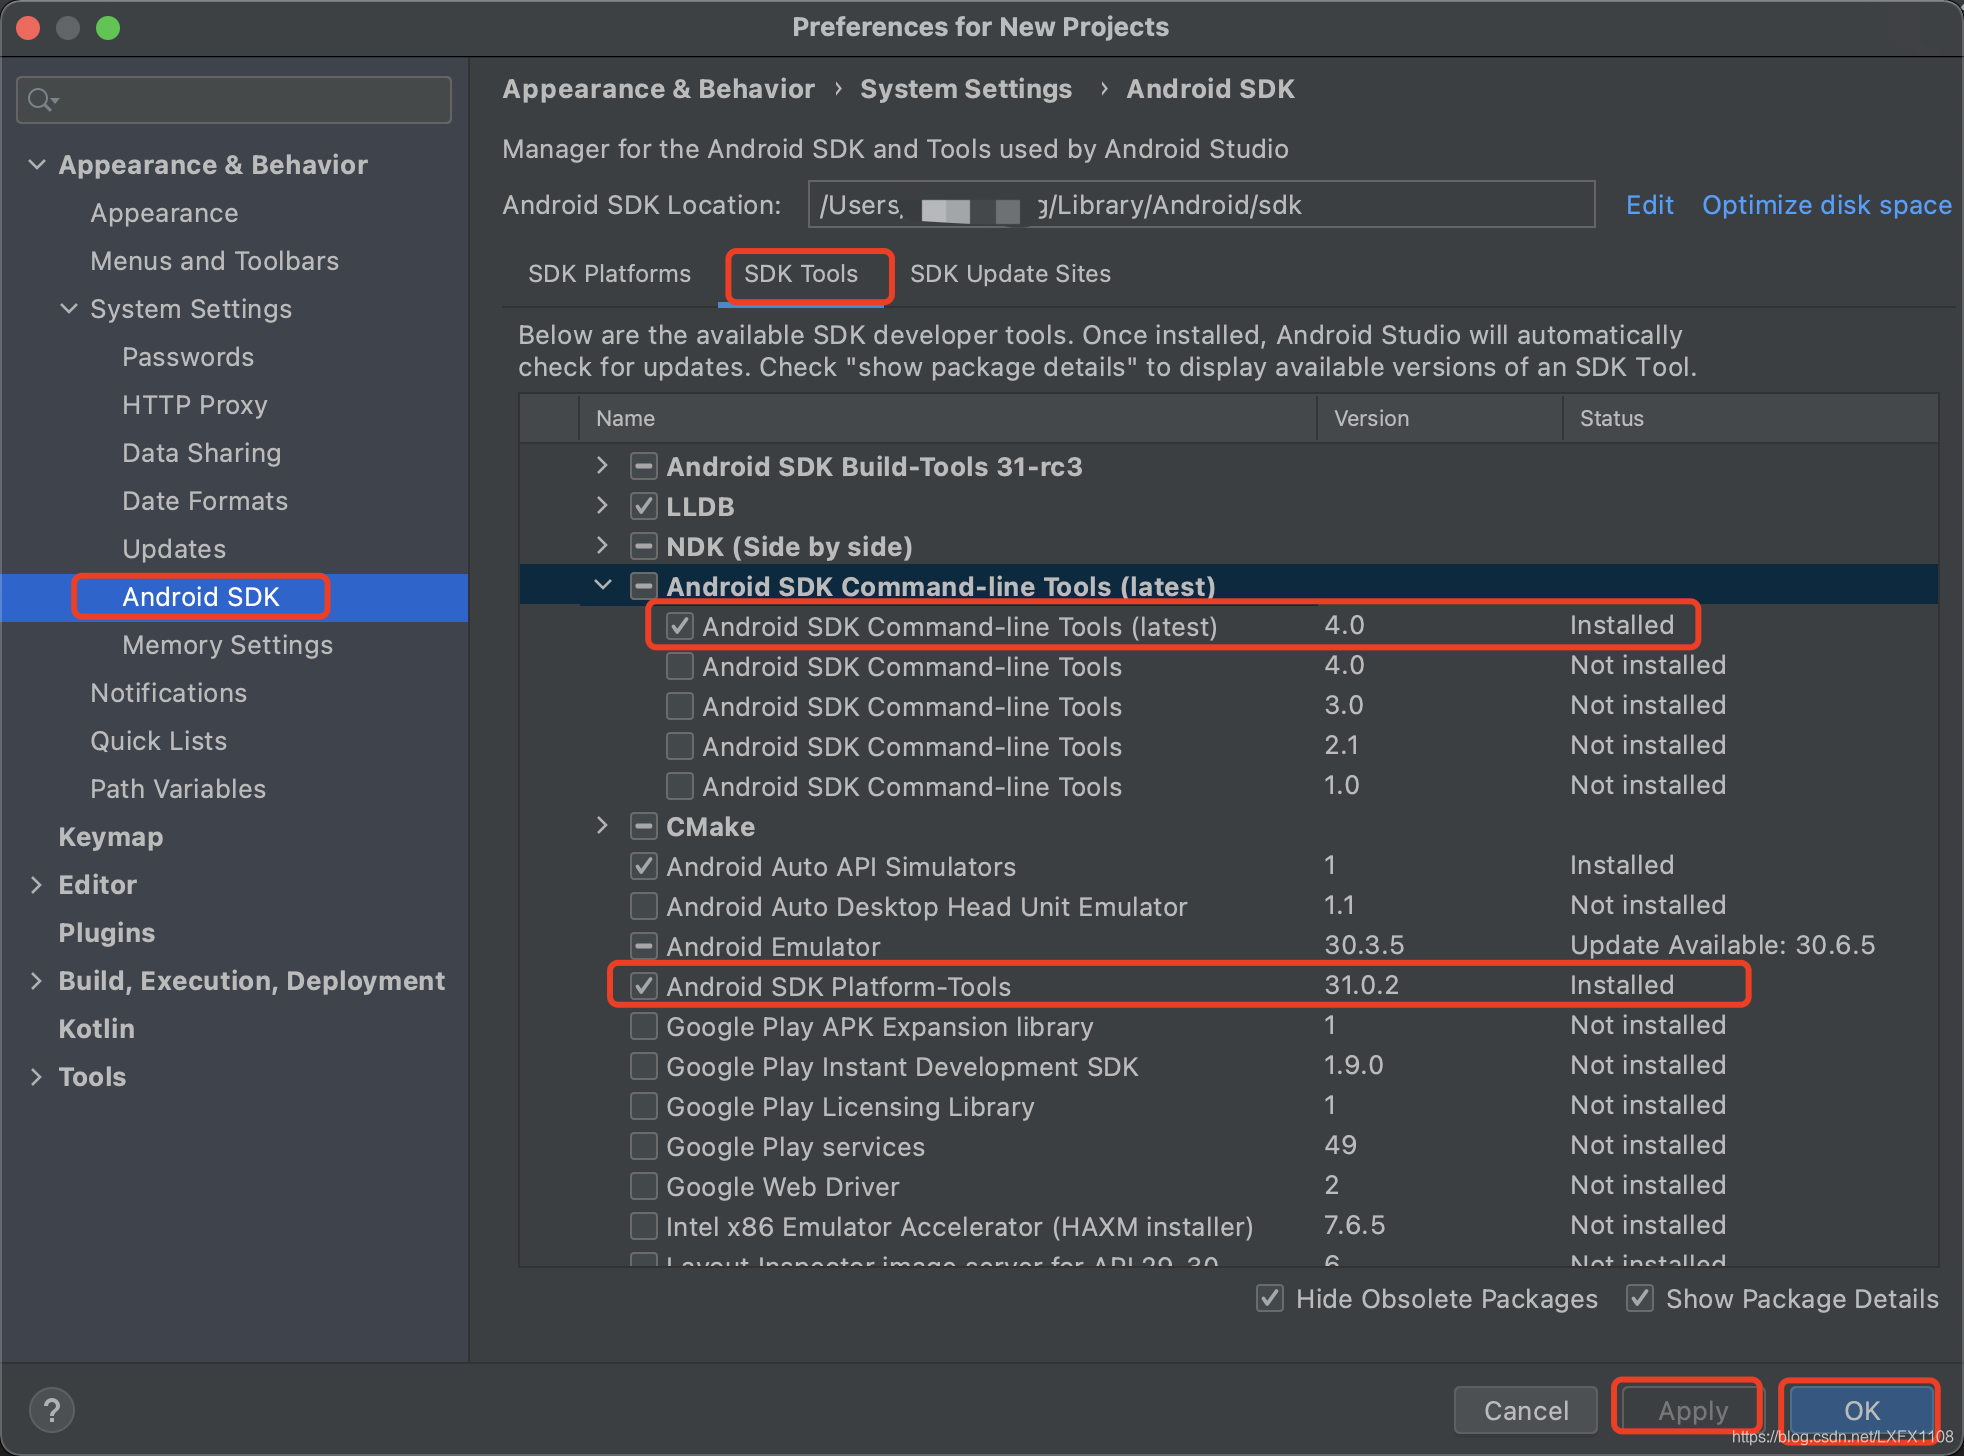Check Command-line Tools version 1.0
This screenshot has height=1456, width=1964.
pos(680,787)
